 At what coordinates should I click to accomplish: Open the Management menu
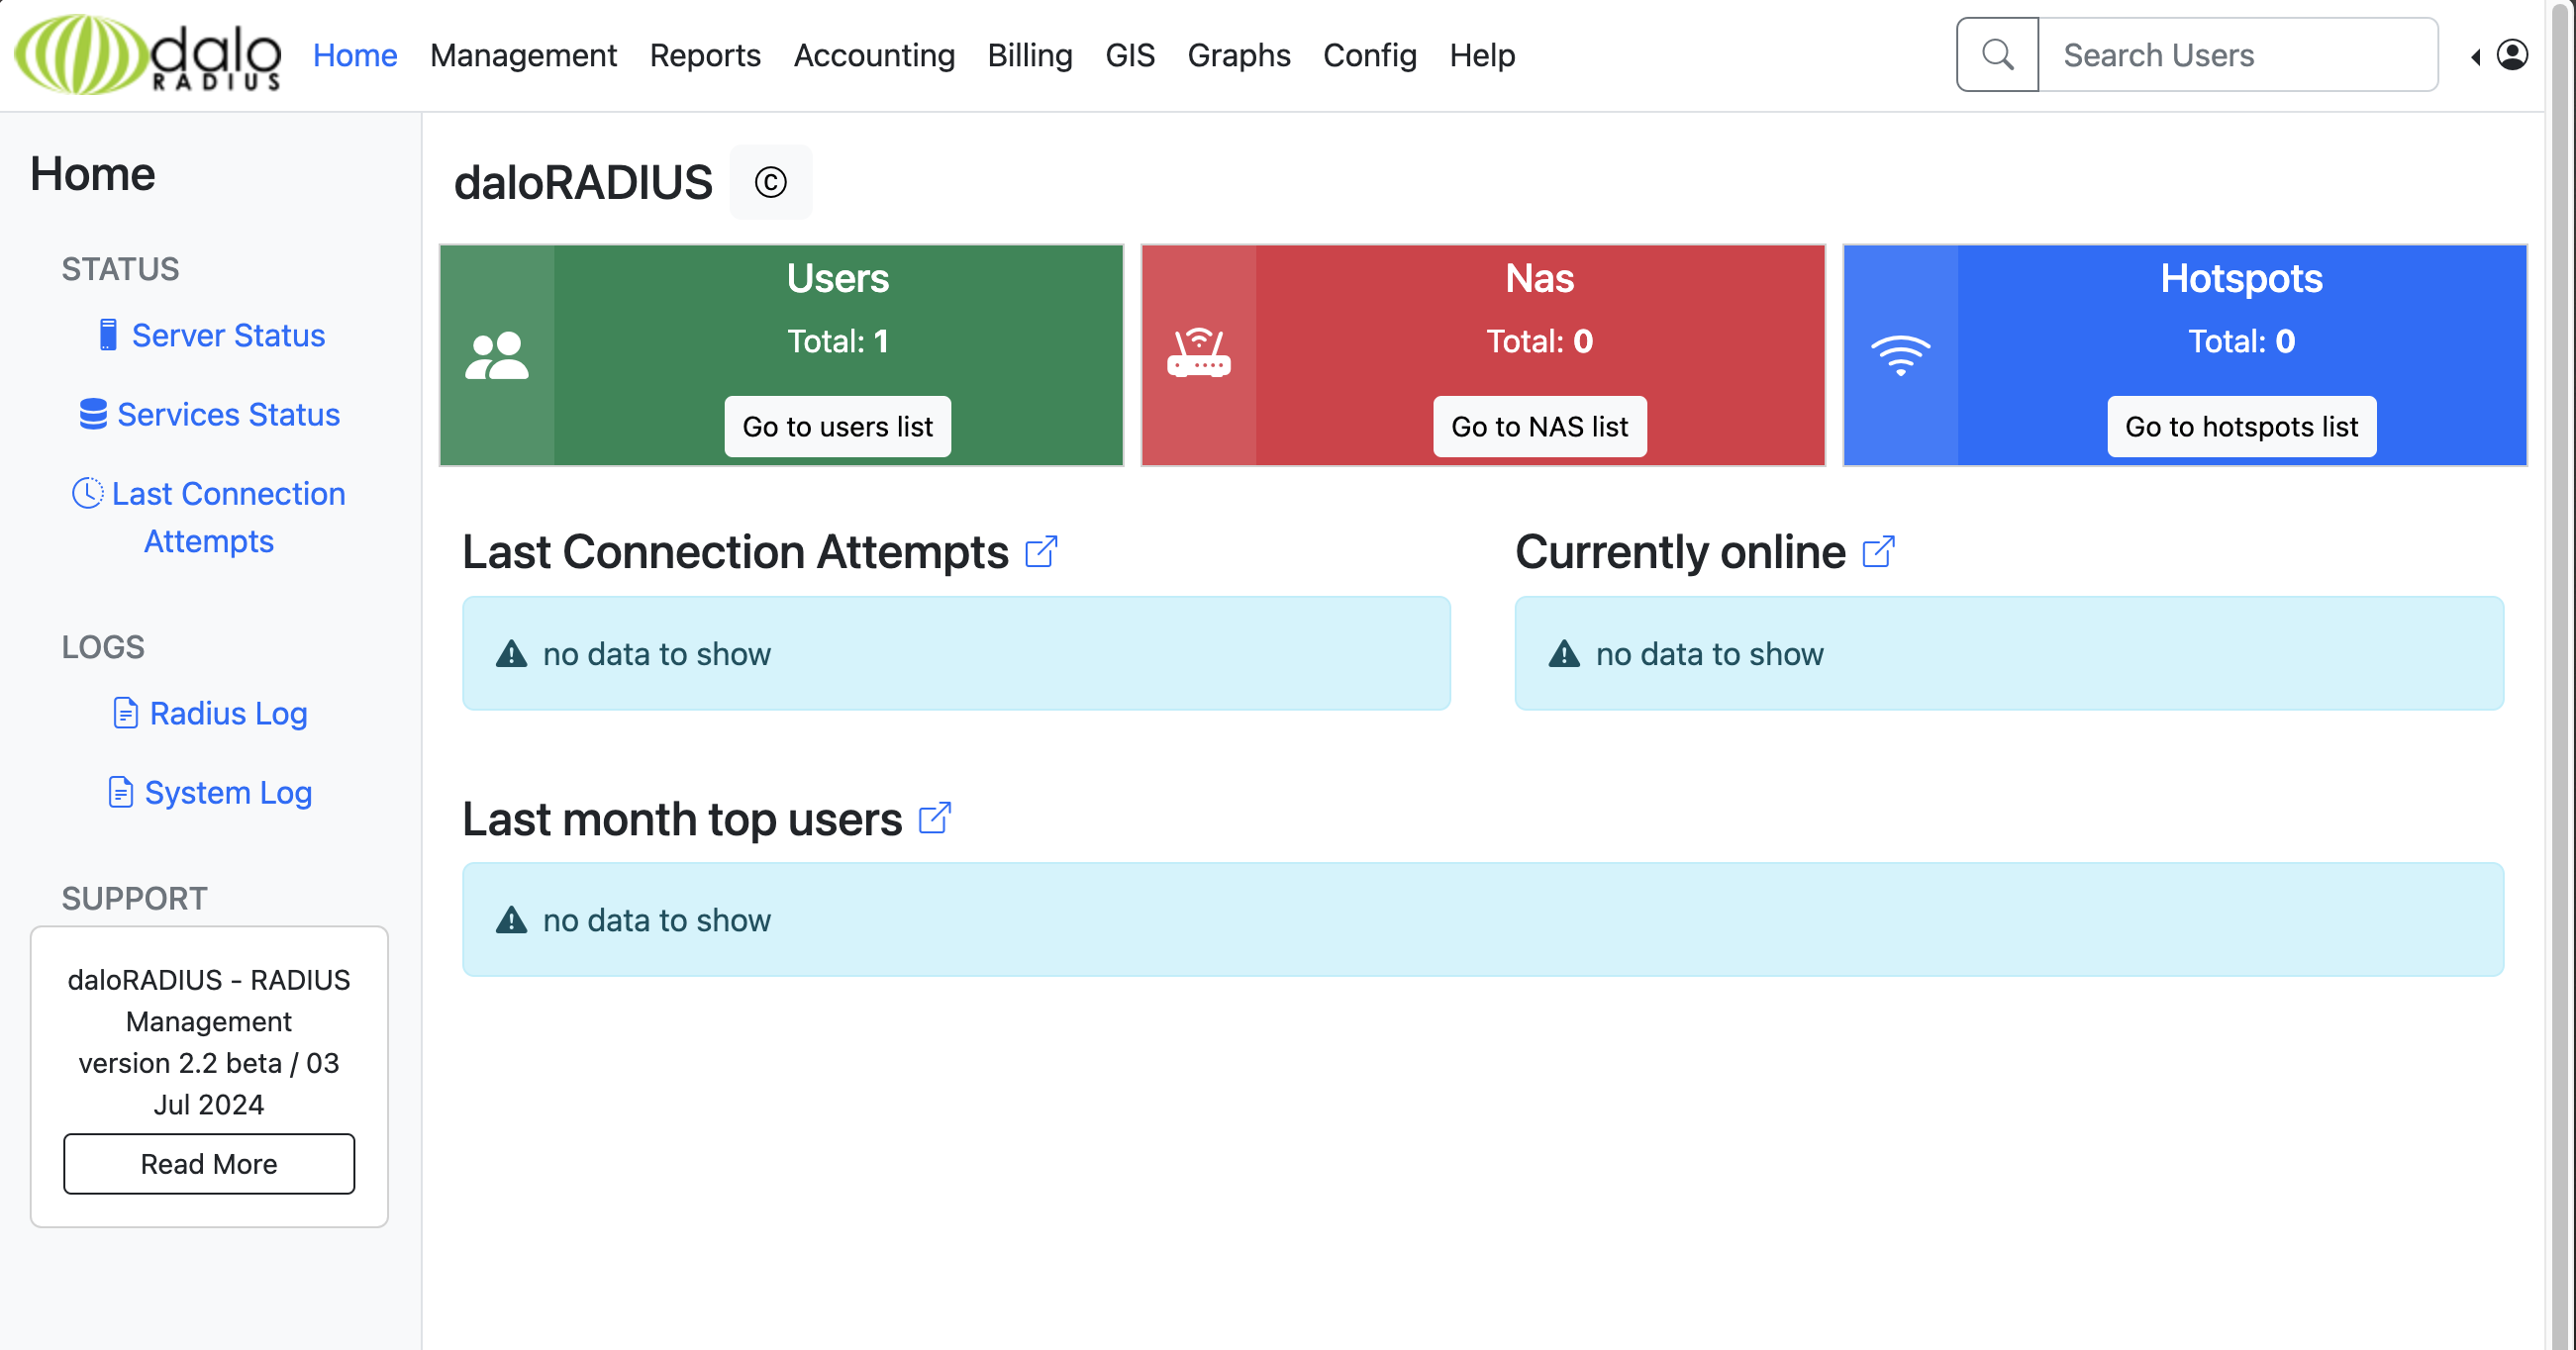pyautogui.click(x=523, y=55)
